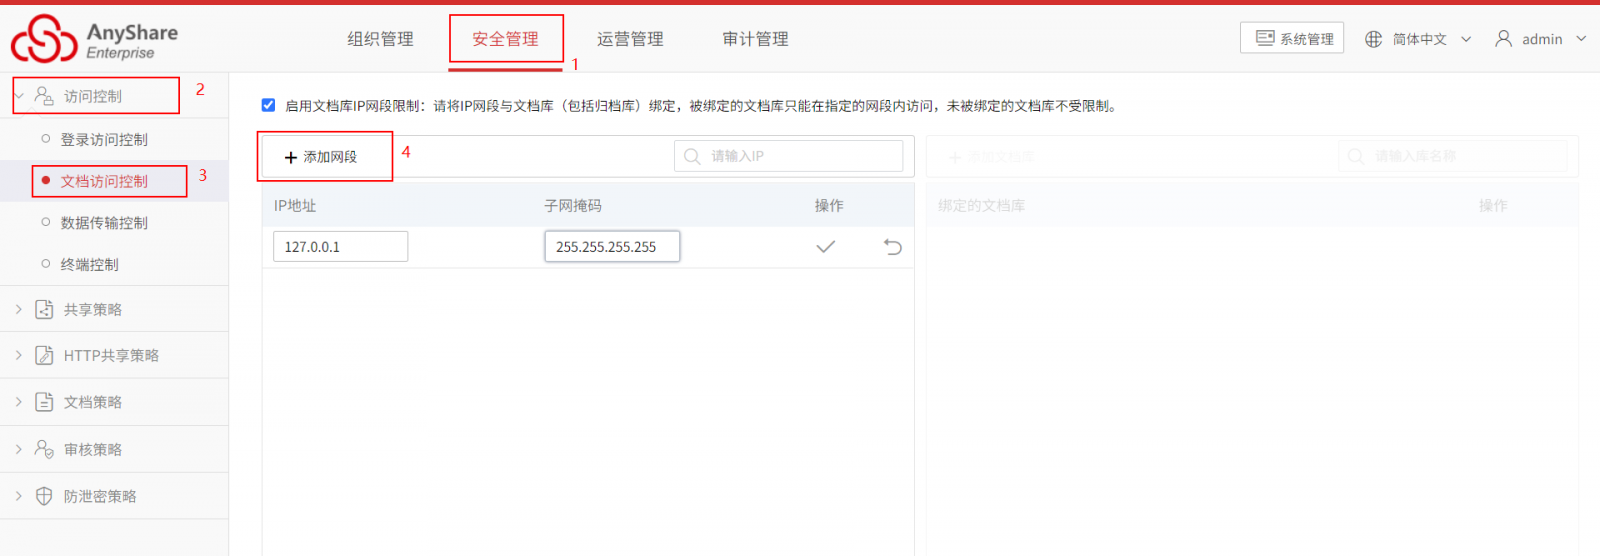Open the 审计管理 tab
Screen dimensions: 1600x556
755,39
